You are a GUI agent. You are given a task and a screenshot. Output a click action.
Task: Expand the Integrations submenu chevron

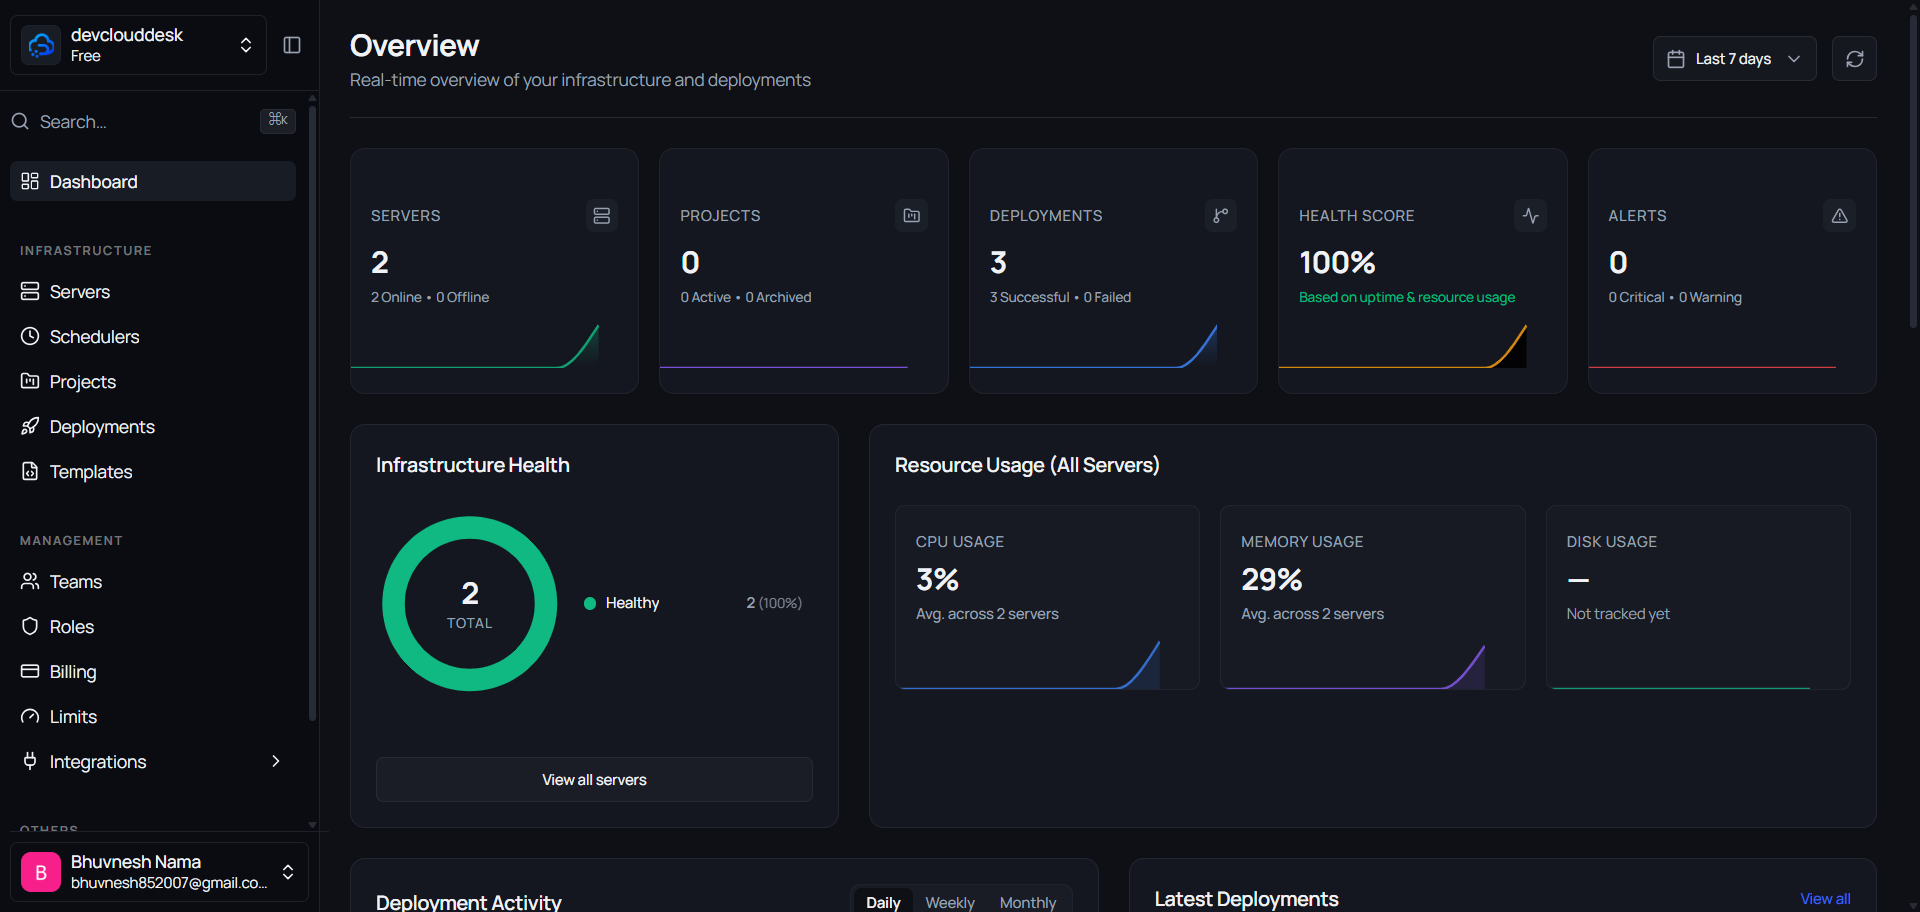(276, 762)
